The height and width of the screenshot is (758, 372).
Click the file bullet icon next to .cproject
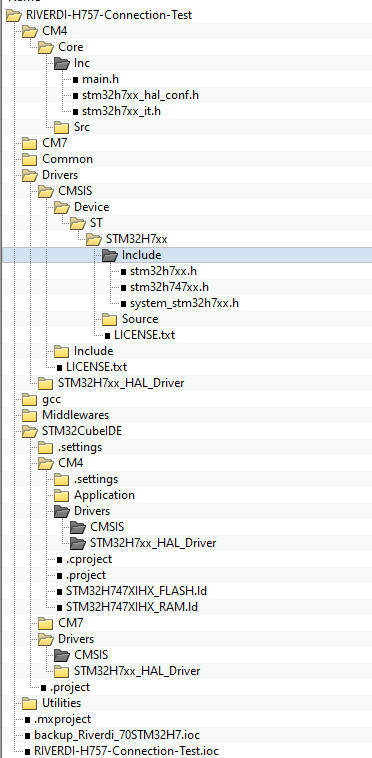[x=59, y=559]
